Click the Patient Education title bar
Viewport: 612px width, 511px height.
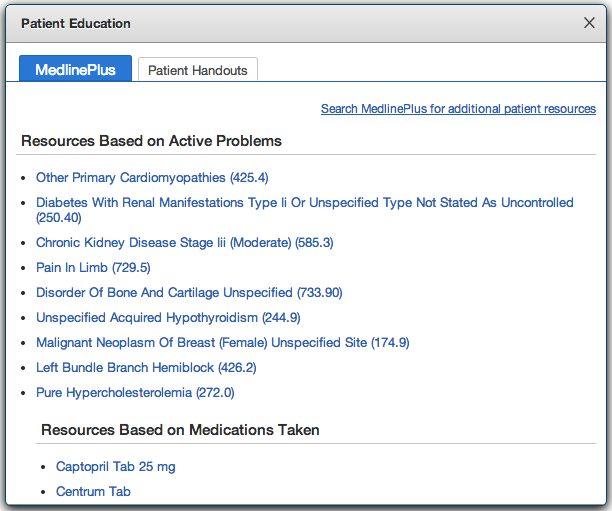point(300,23)
